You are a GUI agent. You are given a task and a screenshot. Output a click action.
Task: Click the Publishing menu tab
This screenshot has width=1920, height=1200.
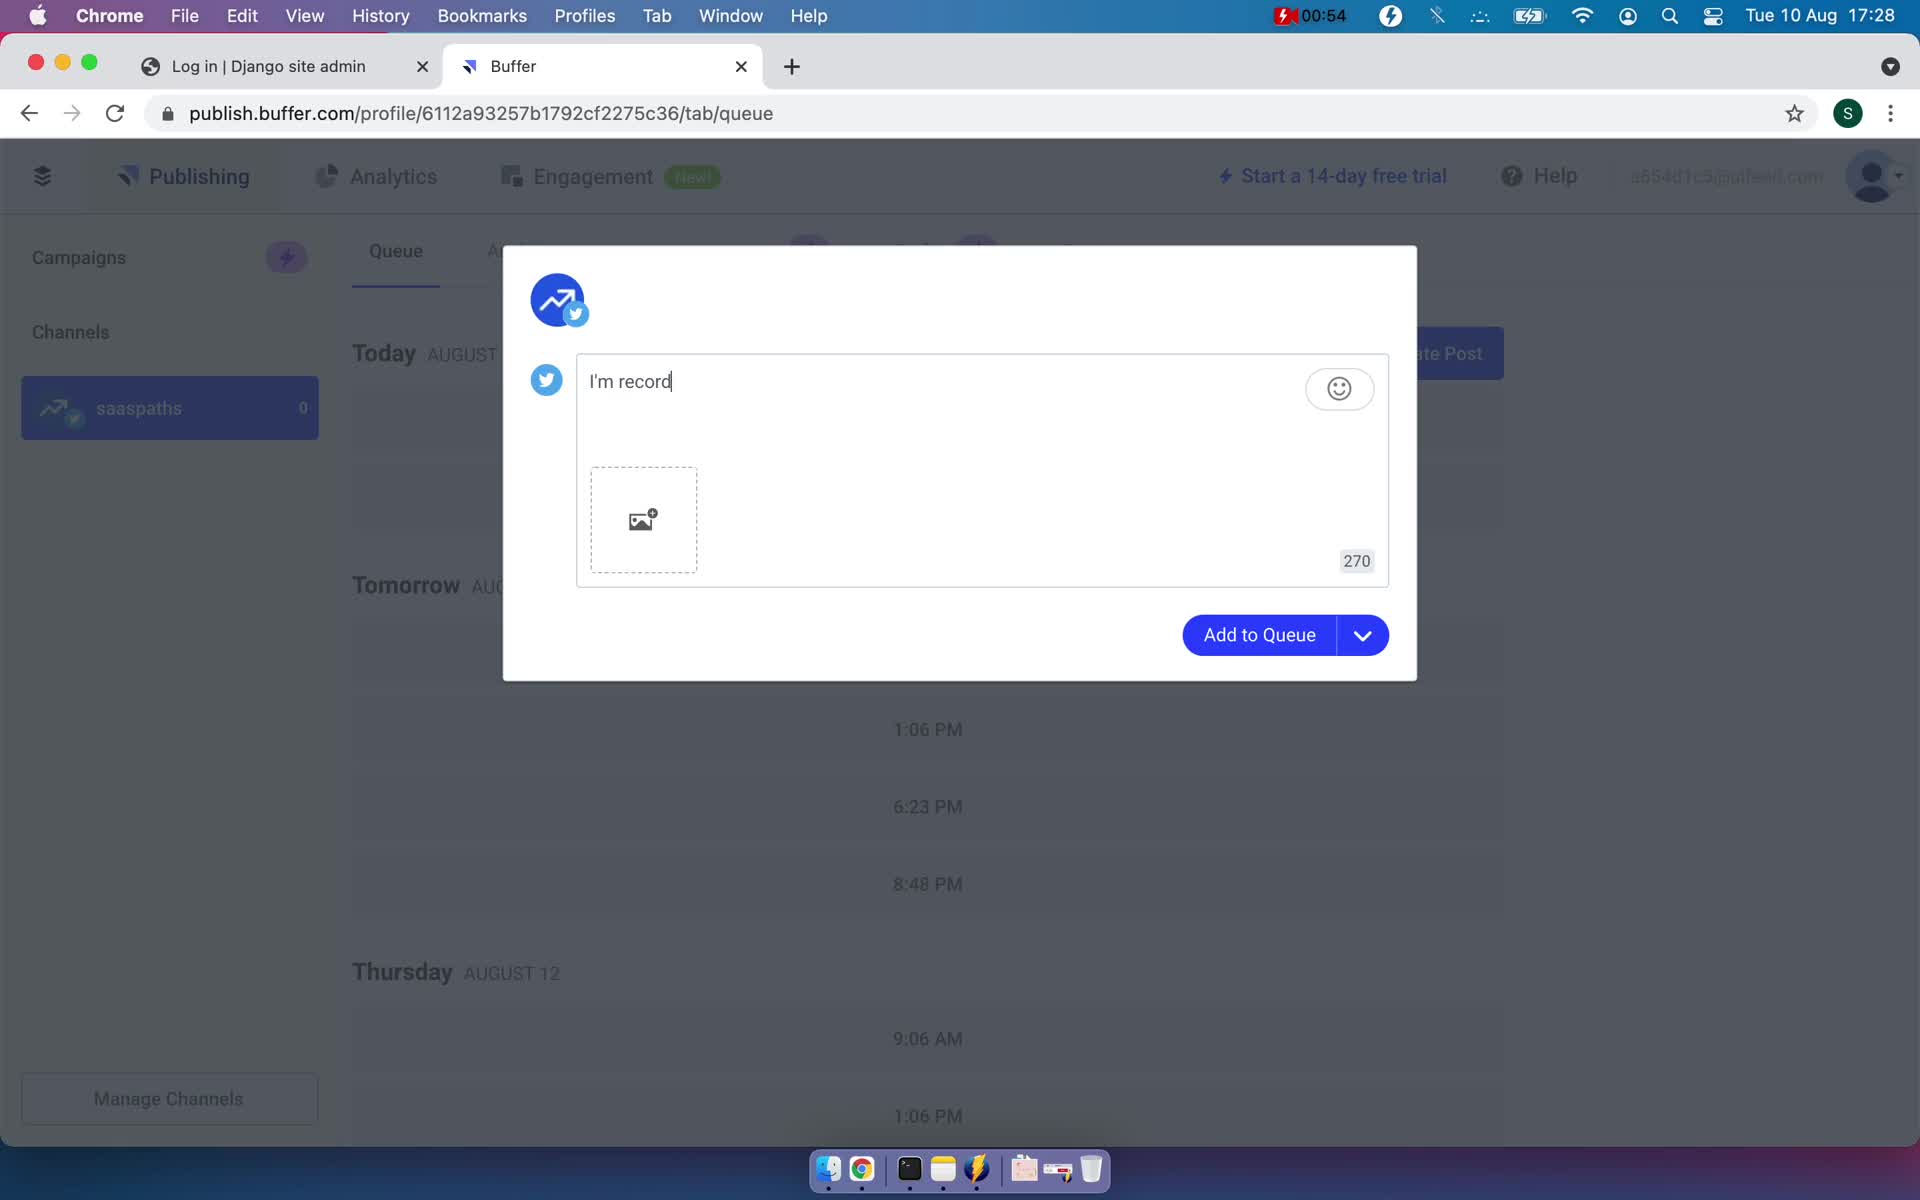[x=200, y=177]
